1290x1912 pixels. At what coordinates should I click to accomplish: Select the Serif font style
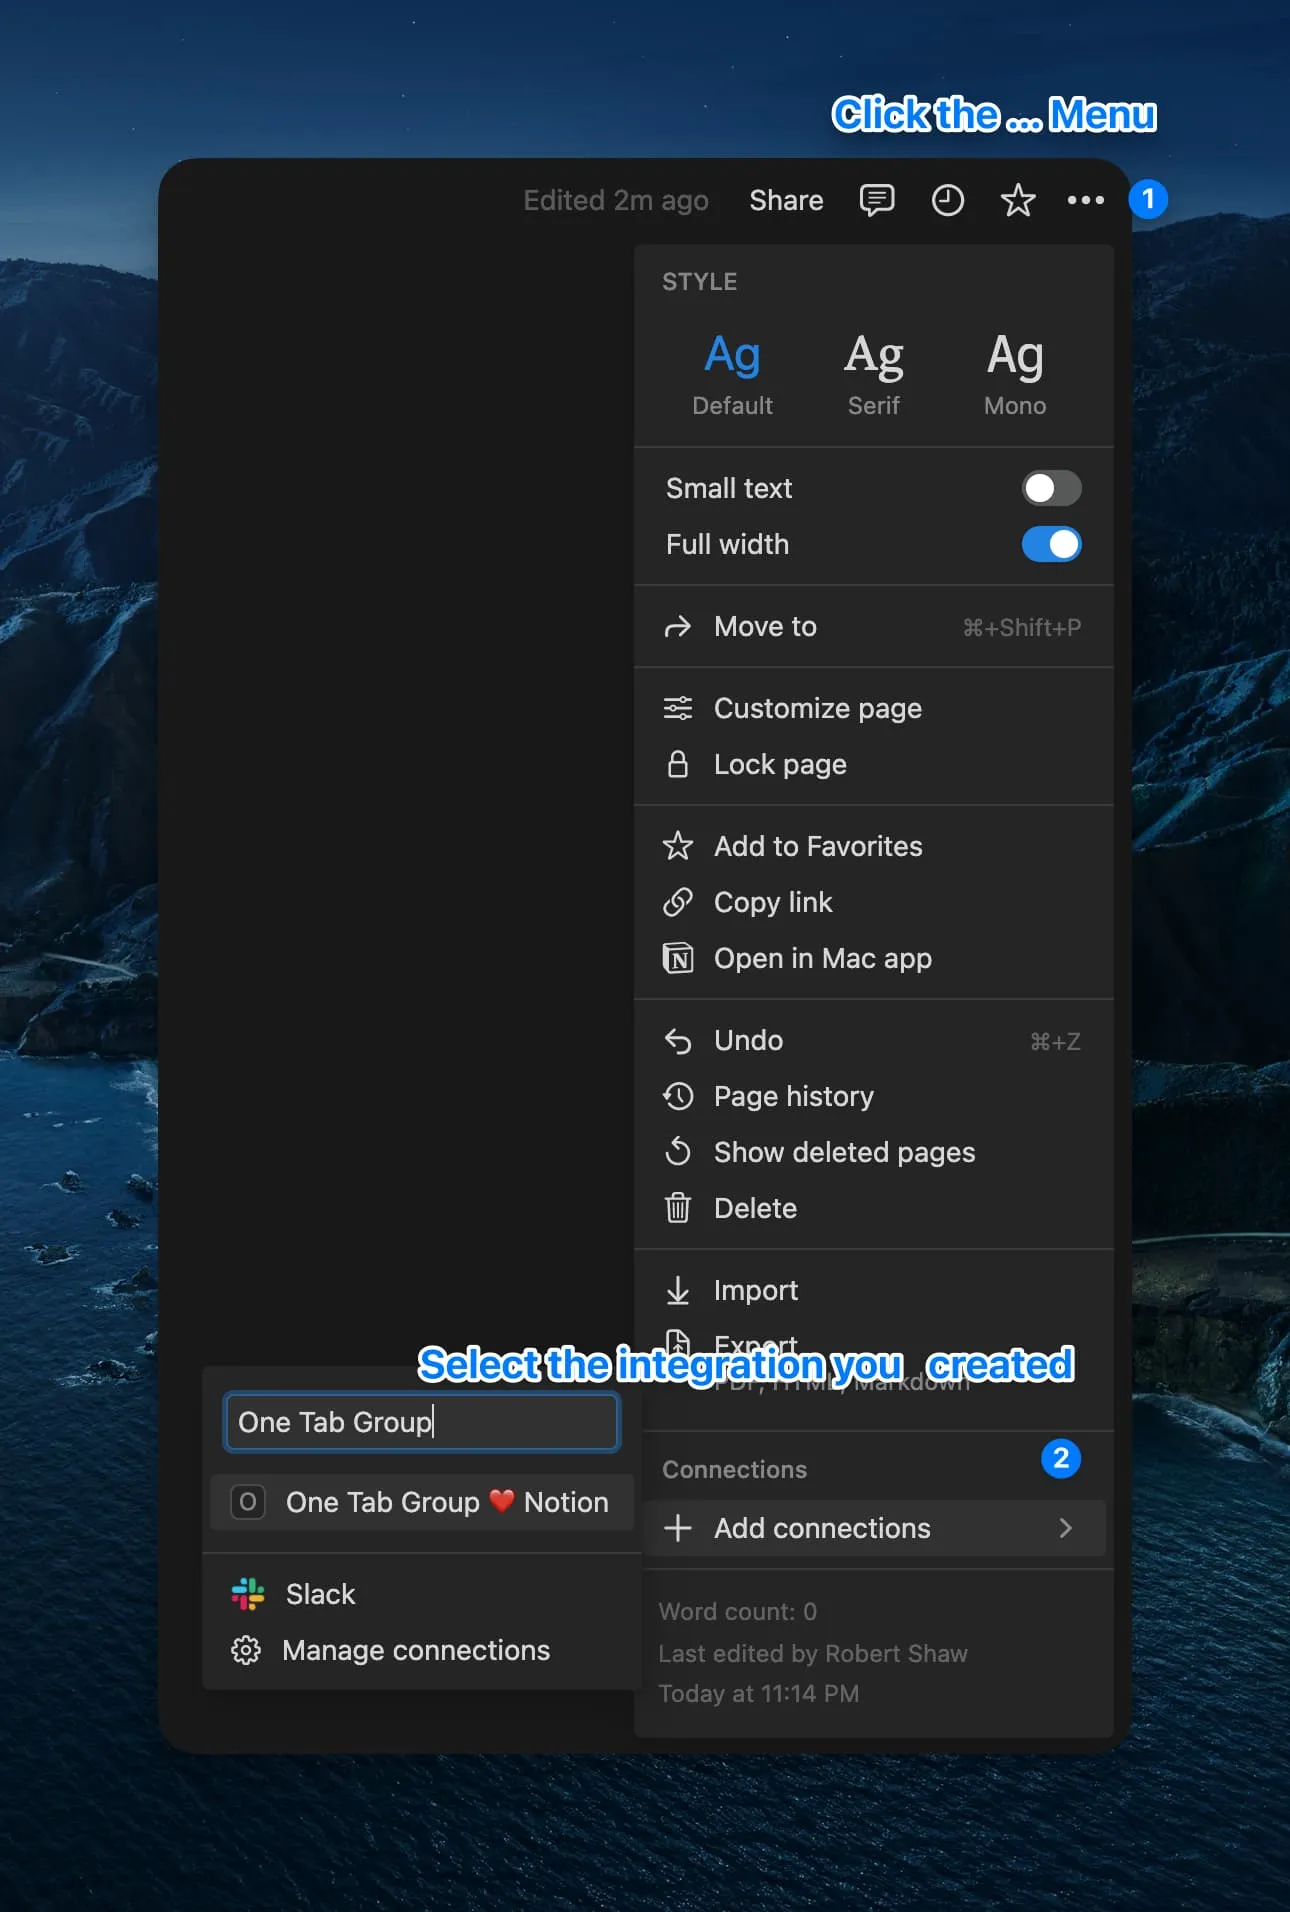pos(873,373)
